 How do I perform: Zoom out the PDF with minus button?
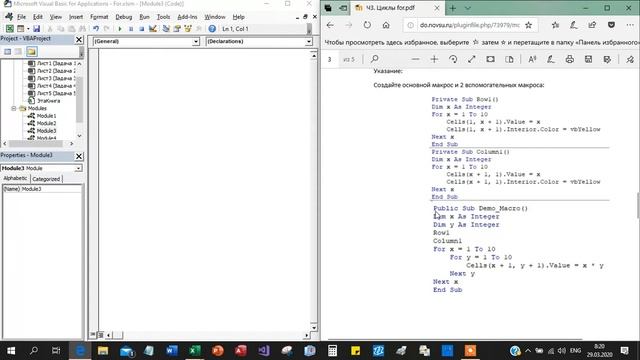(416, 59)
